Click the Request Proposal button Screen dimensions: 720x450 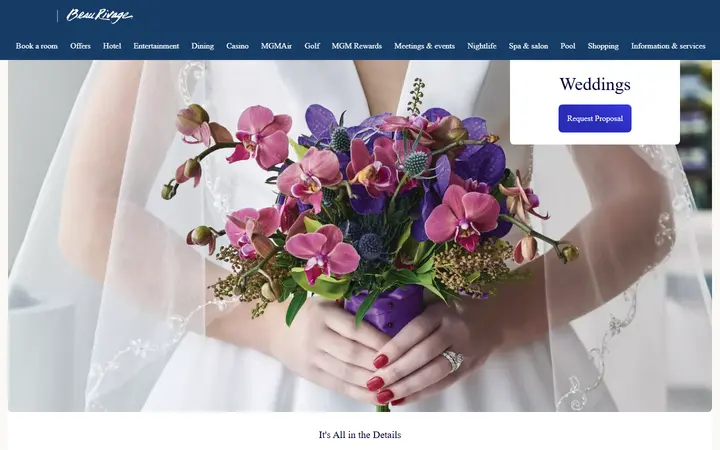pos(595,118)
